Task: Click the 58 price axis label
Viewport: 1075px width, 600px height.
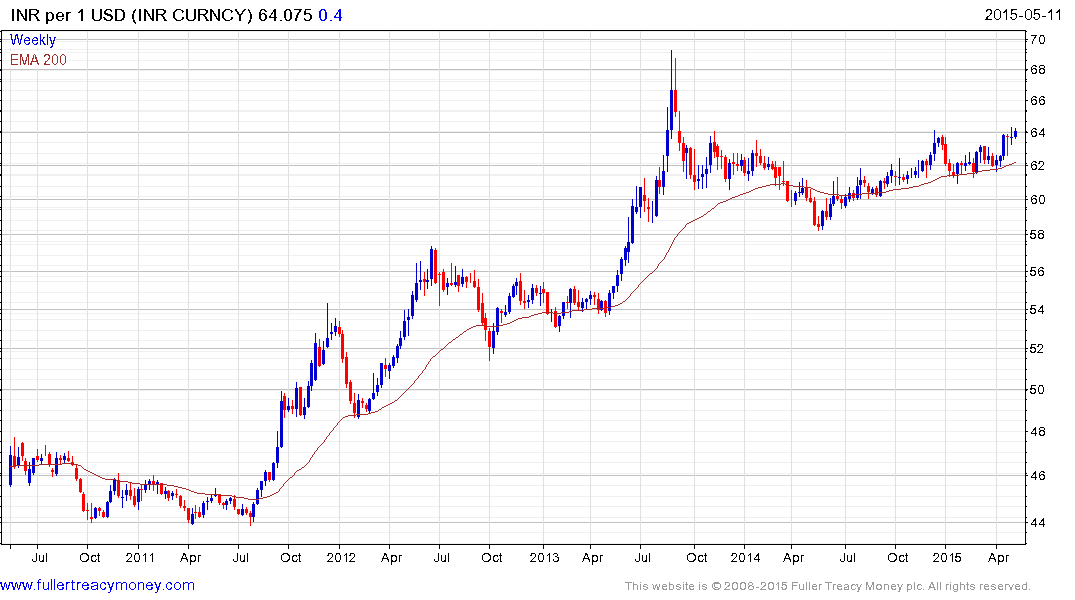Action: pyautogui.click(x=1037, y=235)
